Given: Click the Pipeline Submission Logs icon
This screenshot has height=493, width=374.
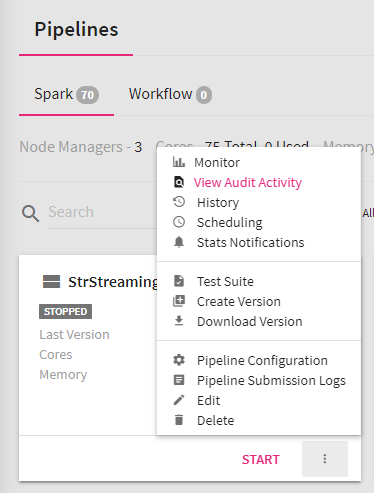Looking at the screenshot, I should tap(179, 380).
